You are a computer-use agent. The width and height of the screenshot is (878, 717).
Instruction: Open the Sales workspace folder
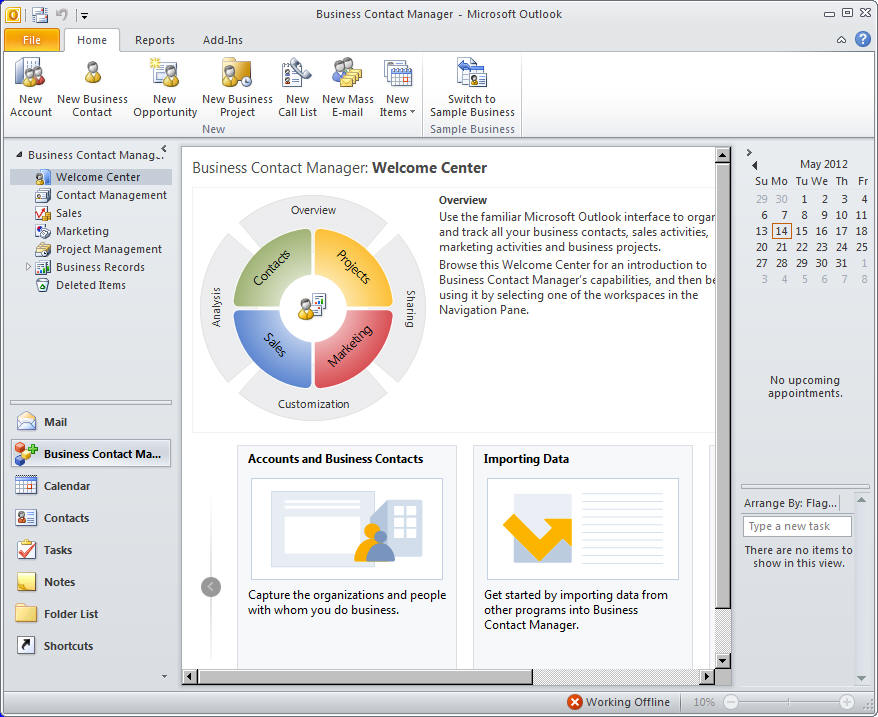point(58,213)
